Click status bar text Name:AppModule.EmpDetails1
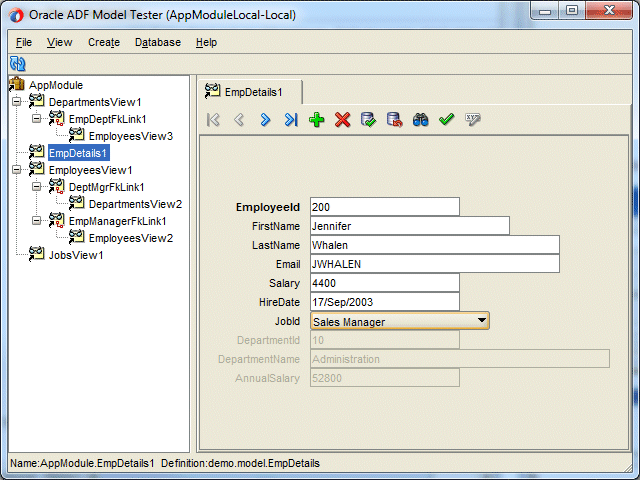This screenshot has width=640, height=480. coord(82,463)
